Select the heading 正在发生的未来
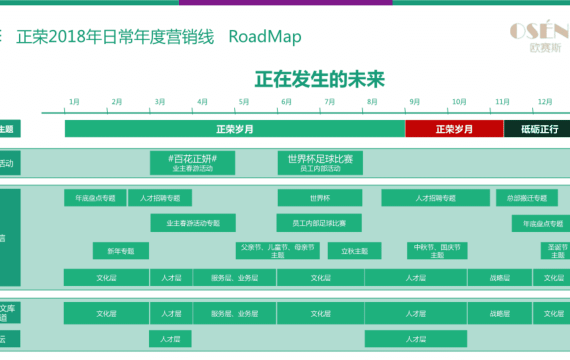This screenshot has height=360, width=570. (x=320, y=79)
